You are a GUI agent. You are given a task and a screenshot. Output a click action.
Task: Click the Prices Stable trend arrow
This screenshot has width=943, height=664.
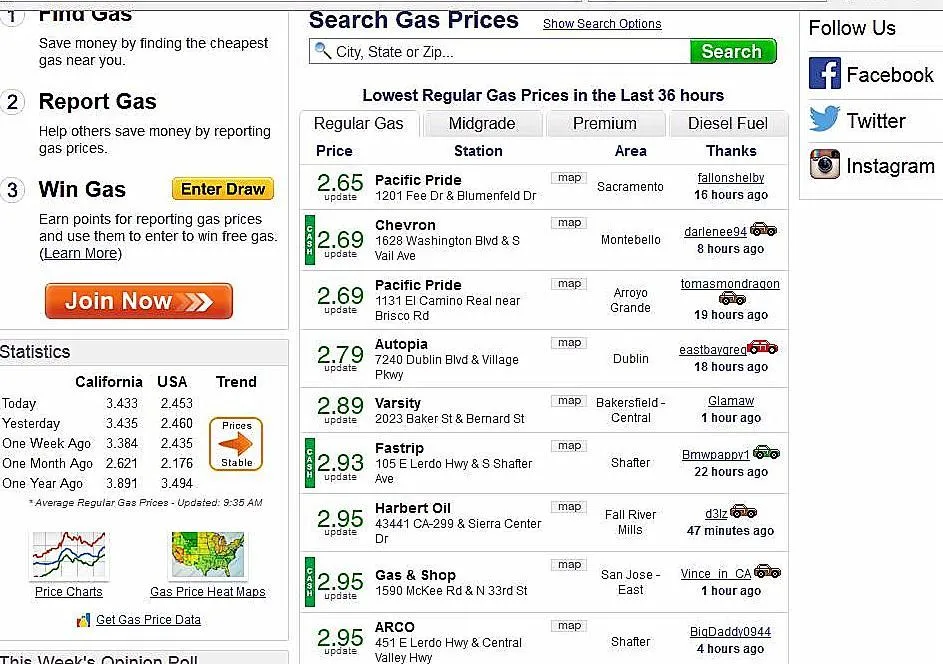click(x=236, y=443)
